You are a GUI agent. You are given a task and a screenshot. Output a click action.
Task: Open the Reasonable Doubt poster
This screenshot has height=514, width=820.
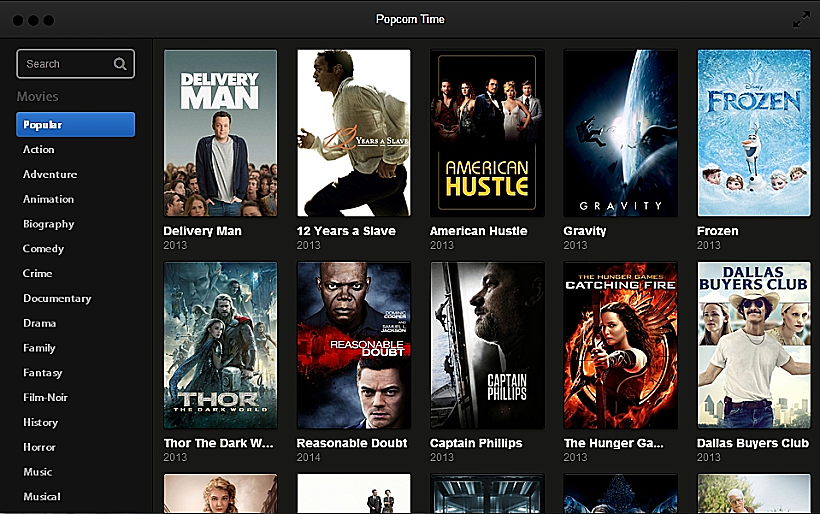(353, 345)
